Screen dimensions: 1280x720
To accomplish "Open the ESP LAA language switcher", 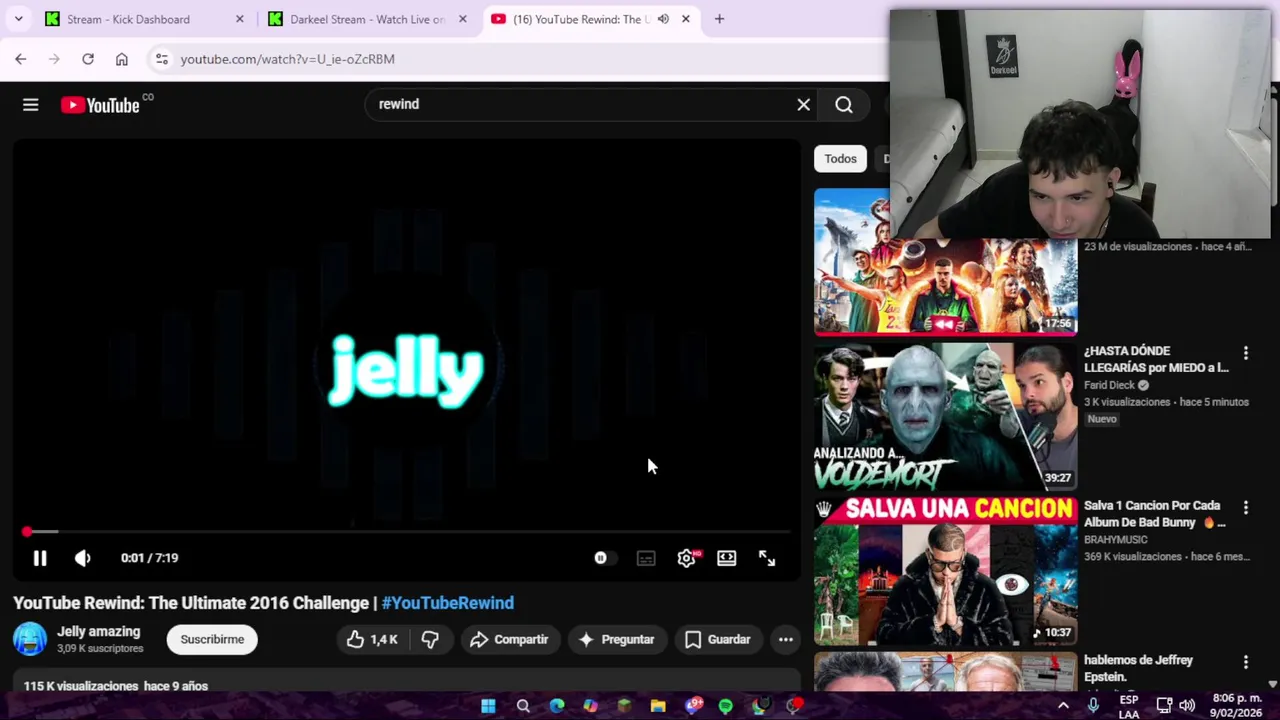I will pyautogui.click(x=1129, y=706).
